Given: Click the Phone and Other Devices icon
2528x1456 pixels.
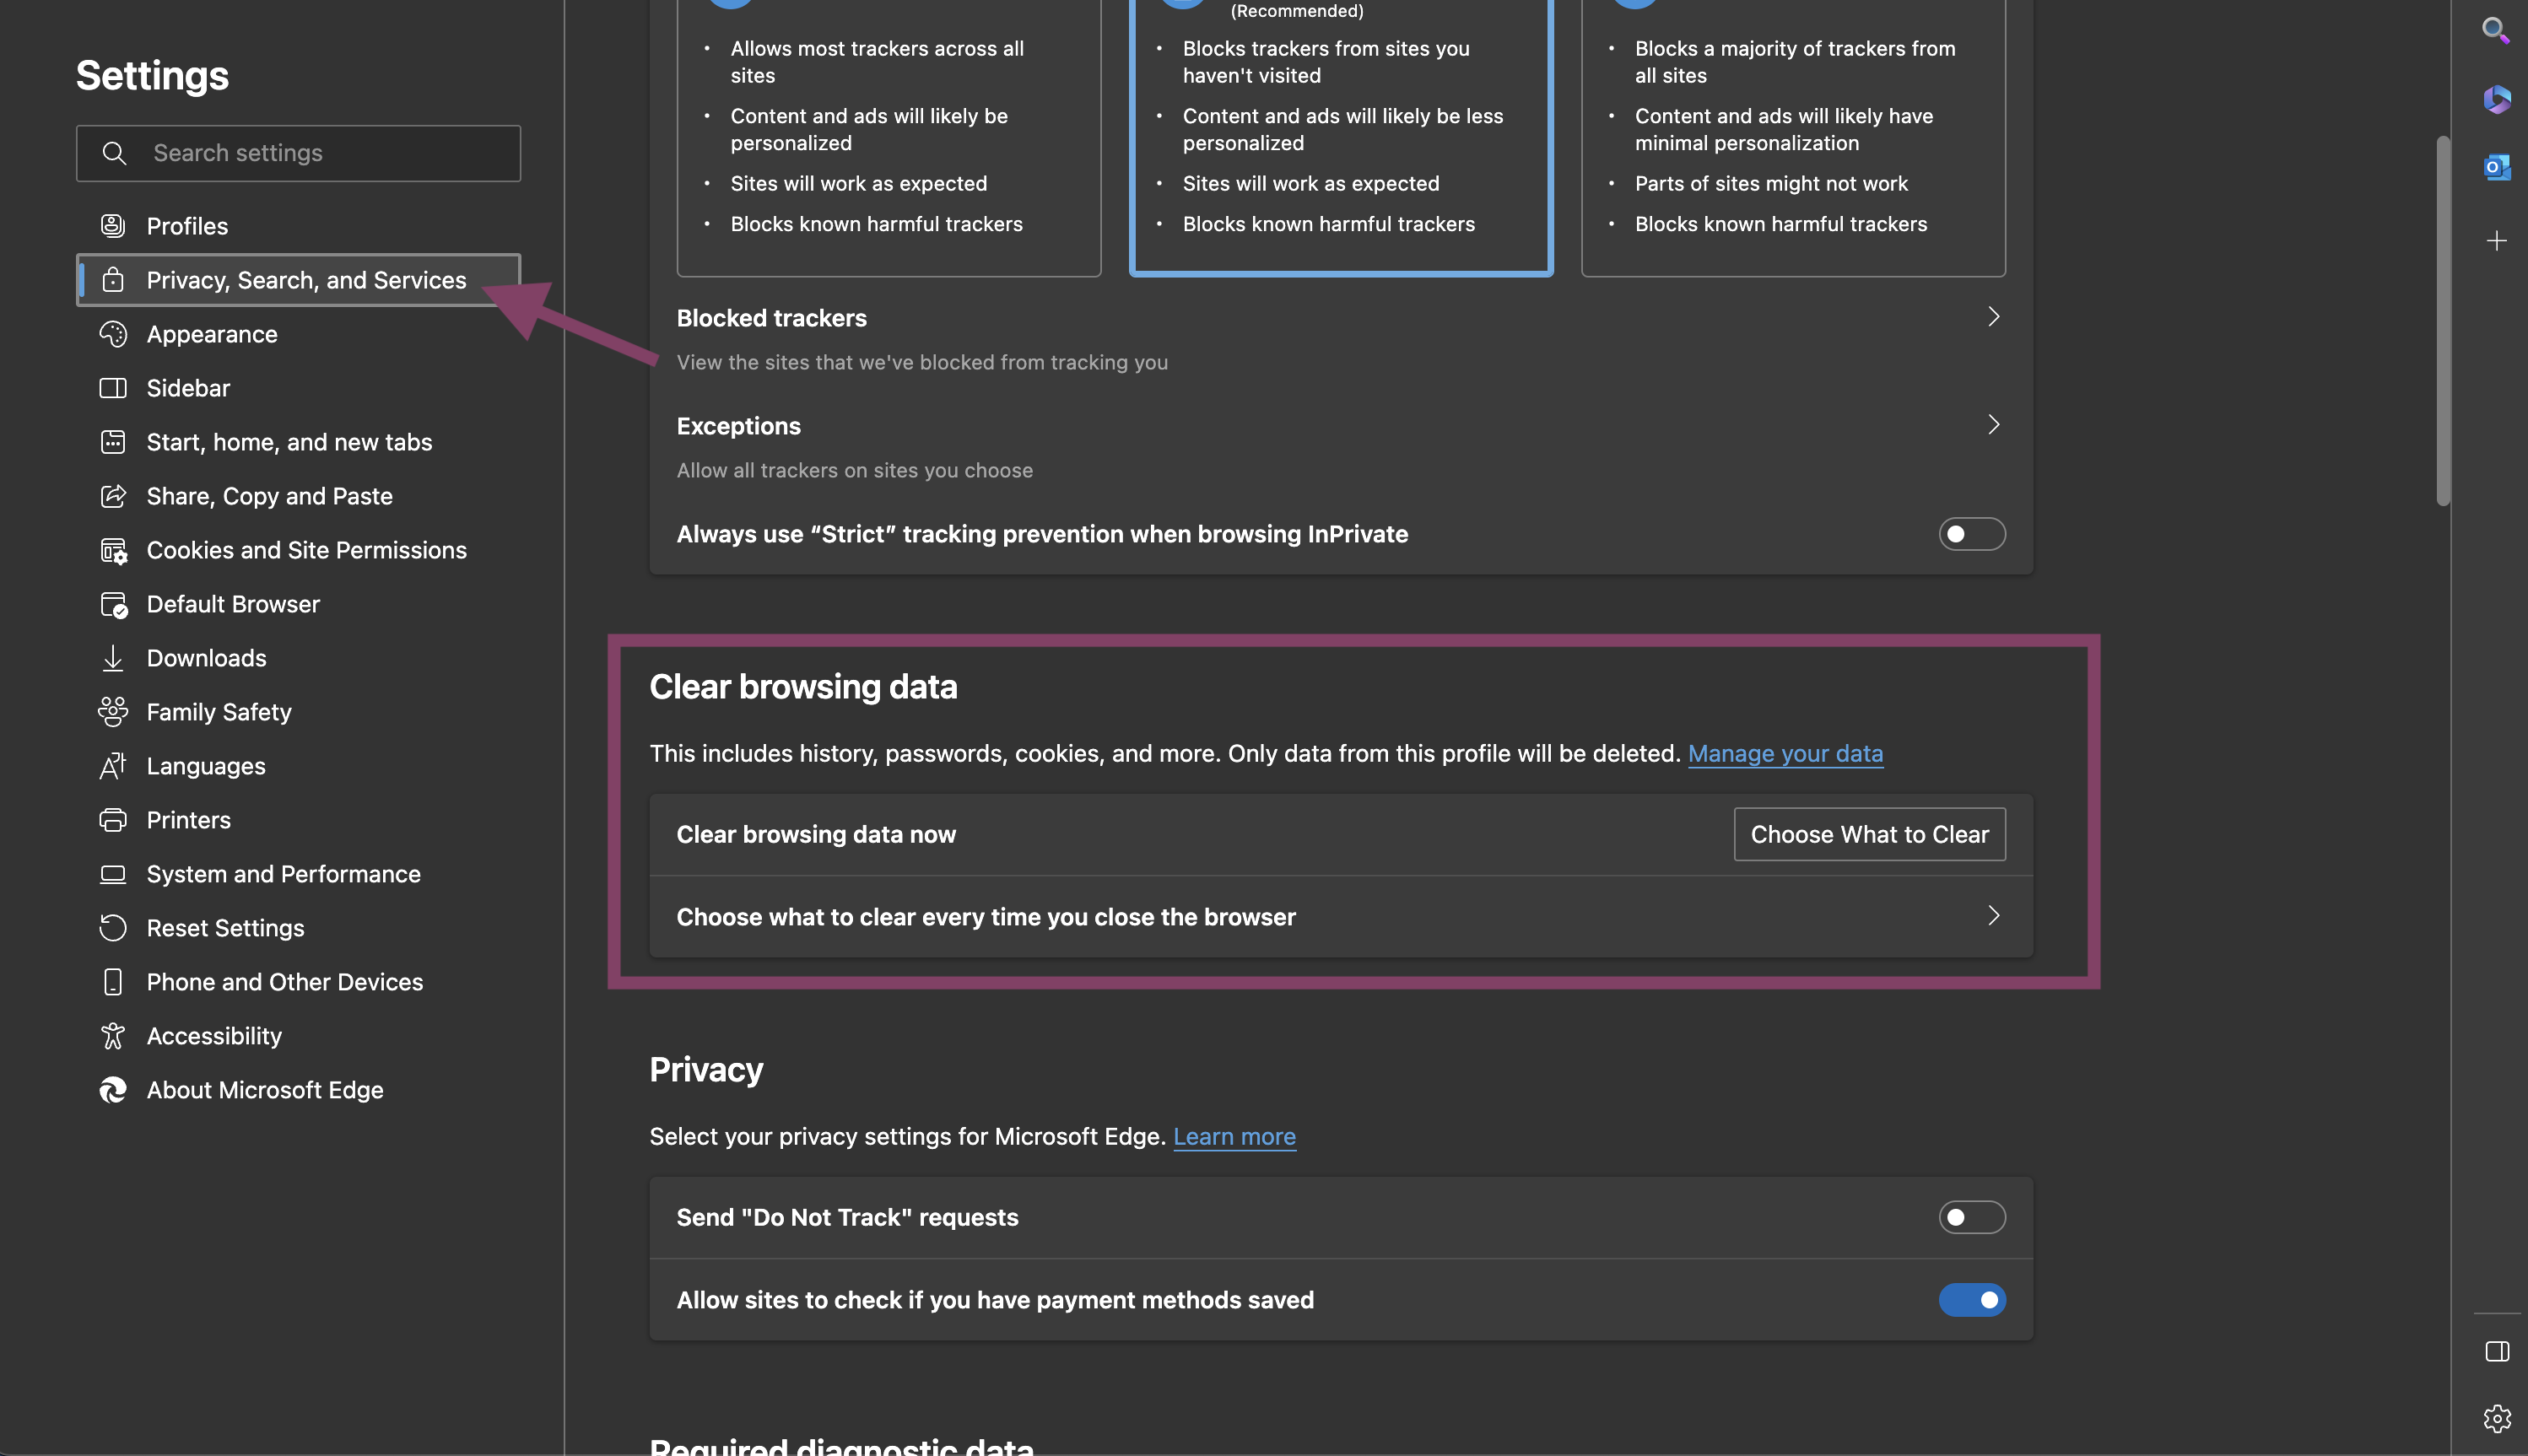Looking at the screenshot, I should pos(113,982).
